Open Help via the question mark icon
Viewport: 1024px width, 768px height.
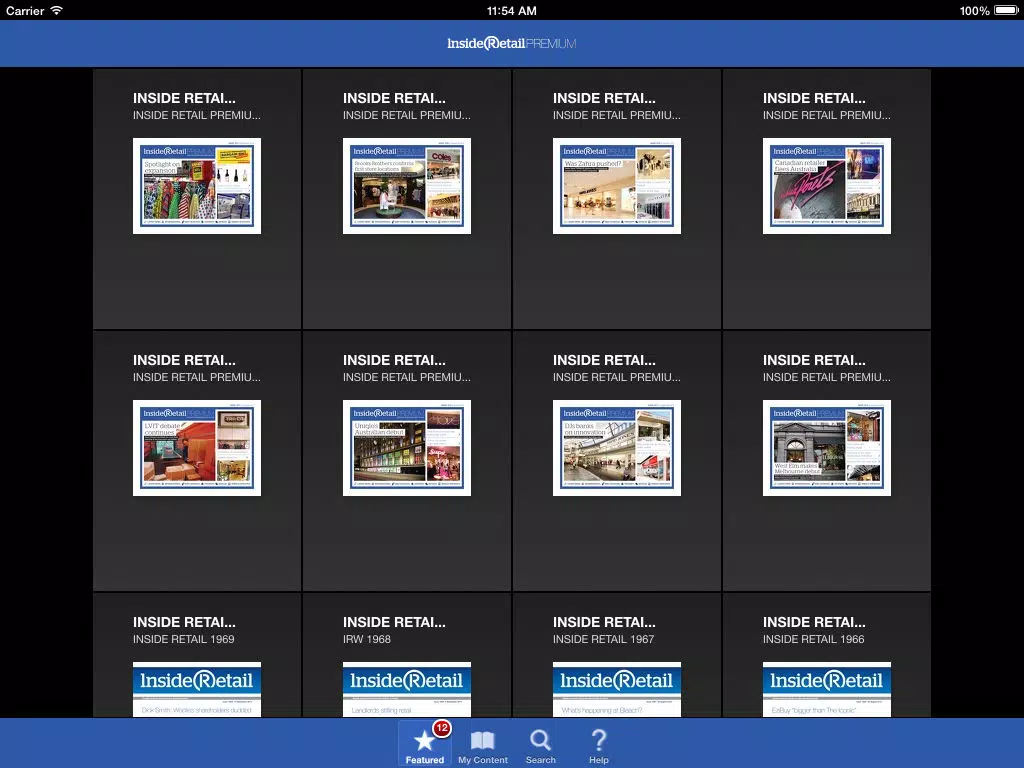(598, 743)
